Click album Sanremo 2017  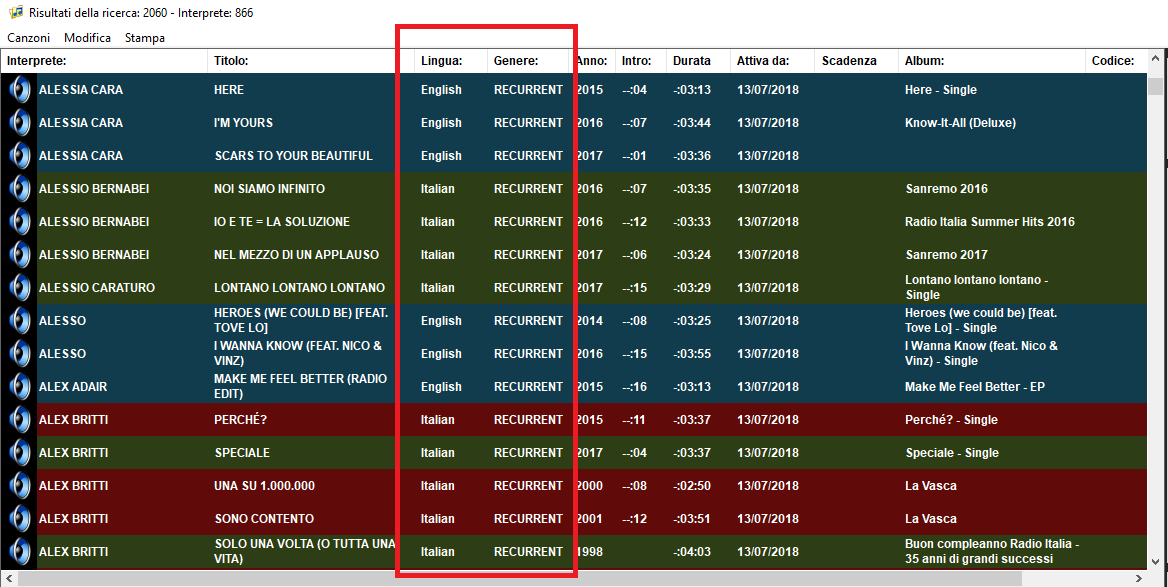tap(947, 254)
